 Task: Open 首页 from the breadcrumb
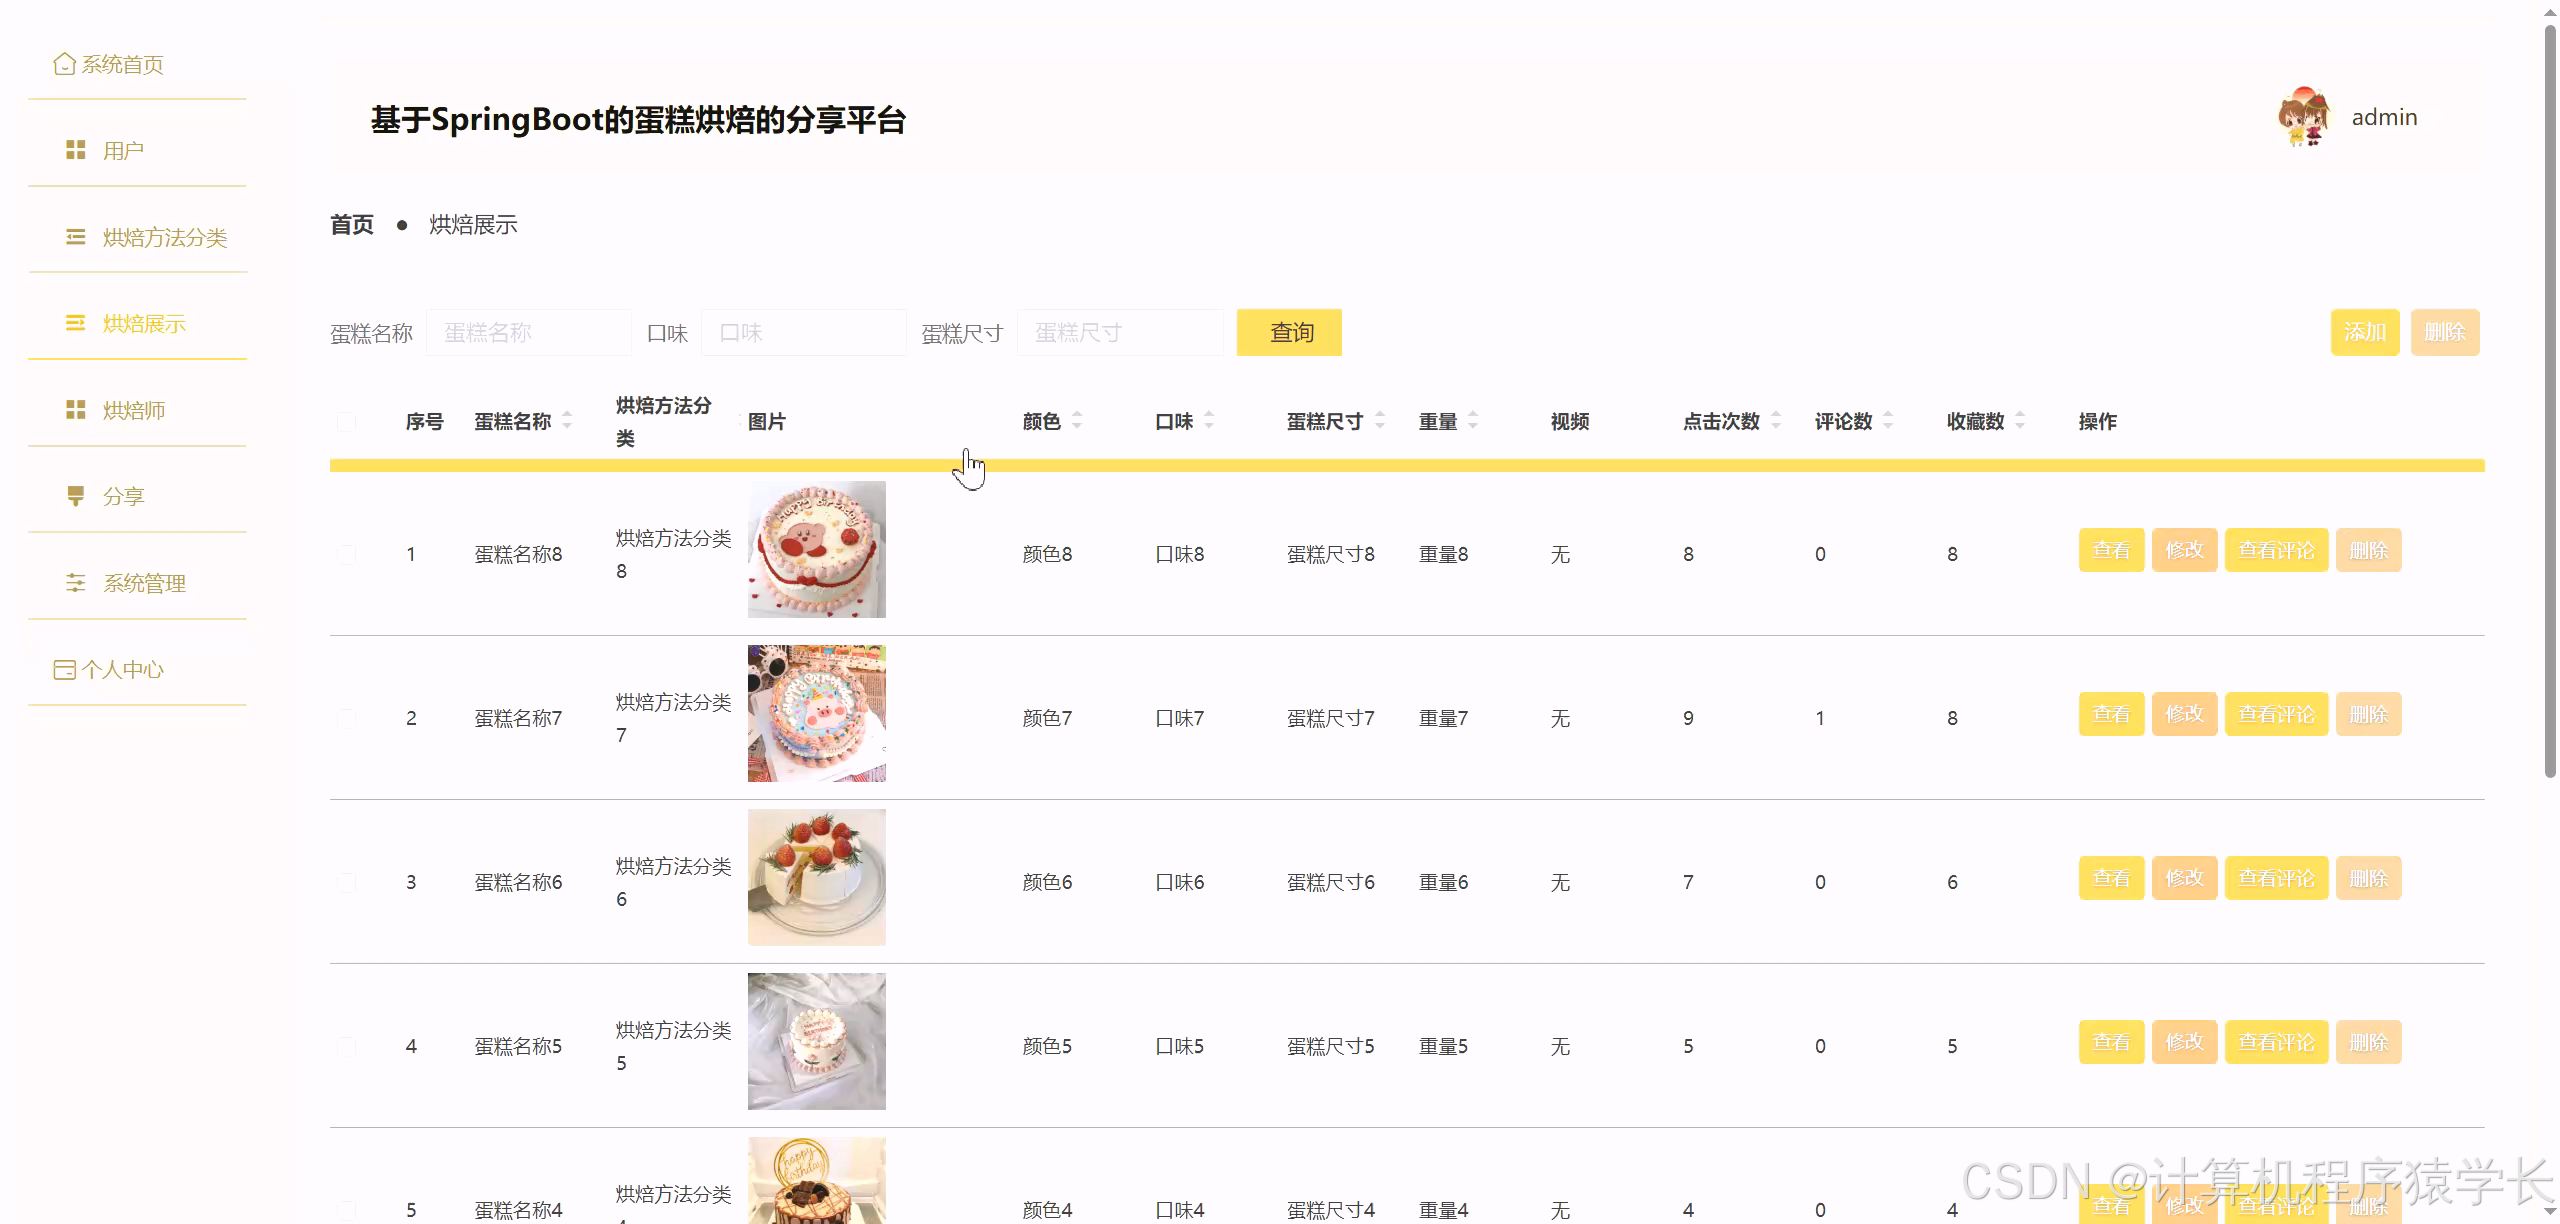point(351,224)
